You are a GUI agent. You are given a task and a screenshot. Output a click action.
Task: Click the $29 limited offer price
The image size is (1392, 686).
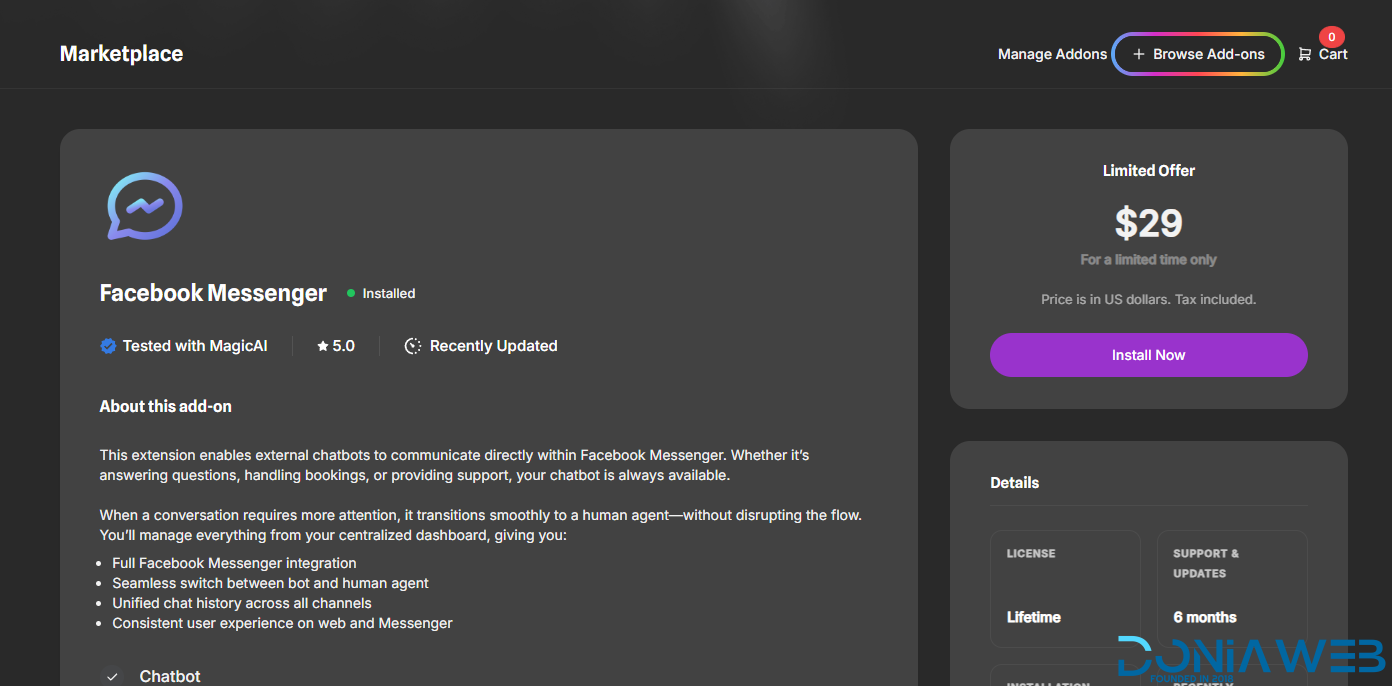(x=1148, y=223)
